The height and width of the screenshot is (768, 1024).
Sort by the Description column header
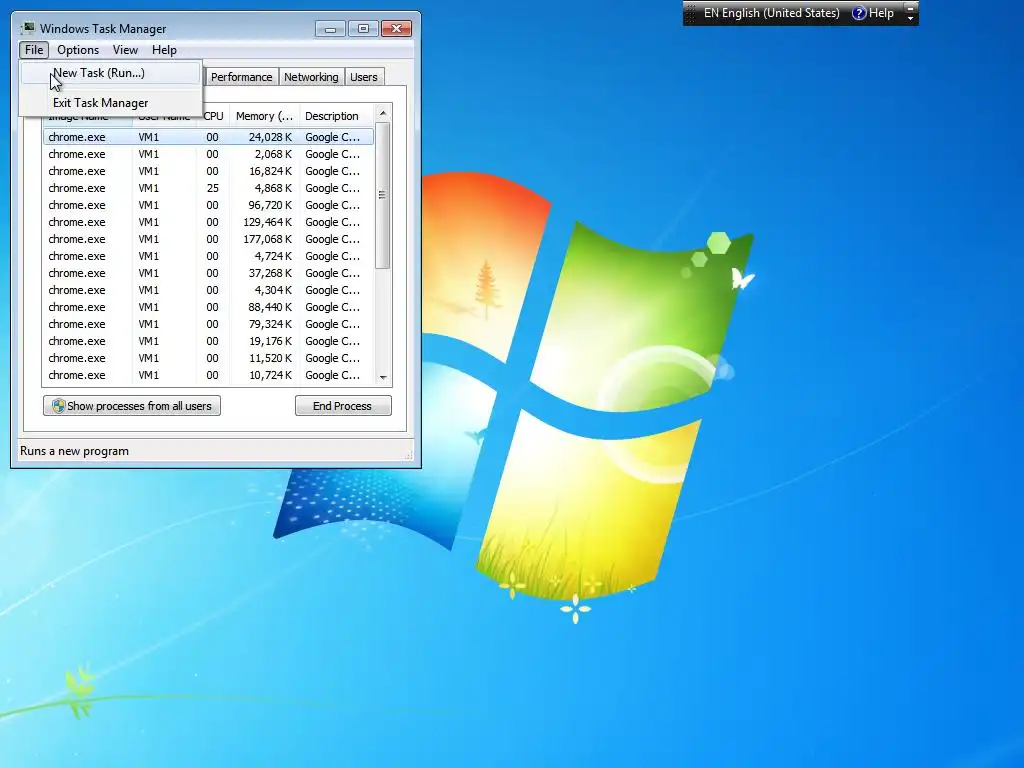click(336, 116)
